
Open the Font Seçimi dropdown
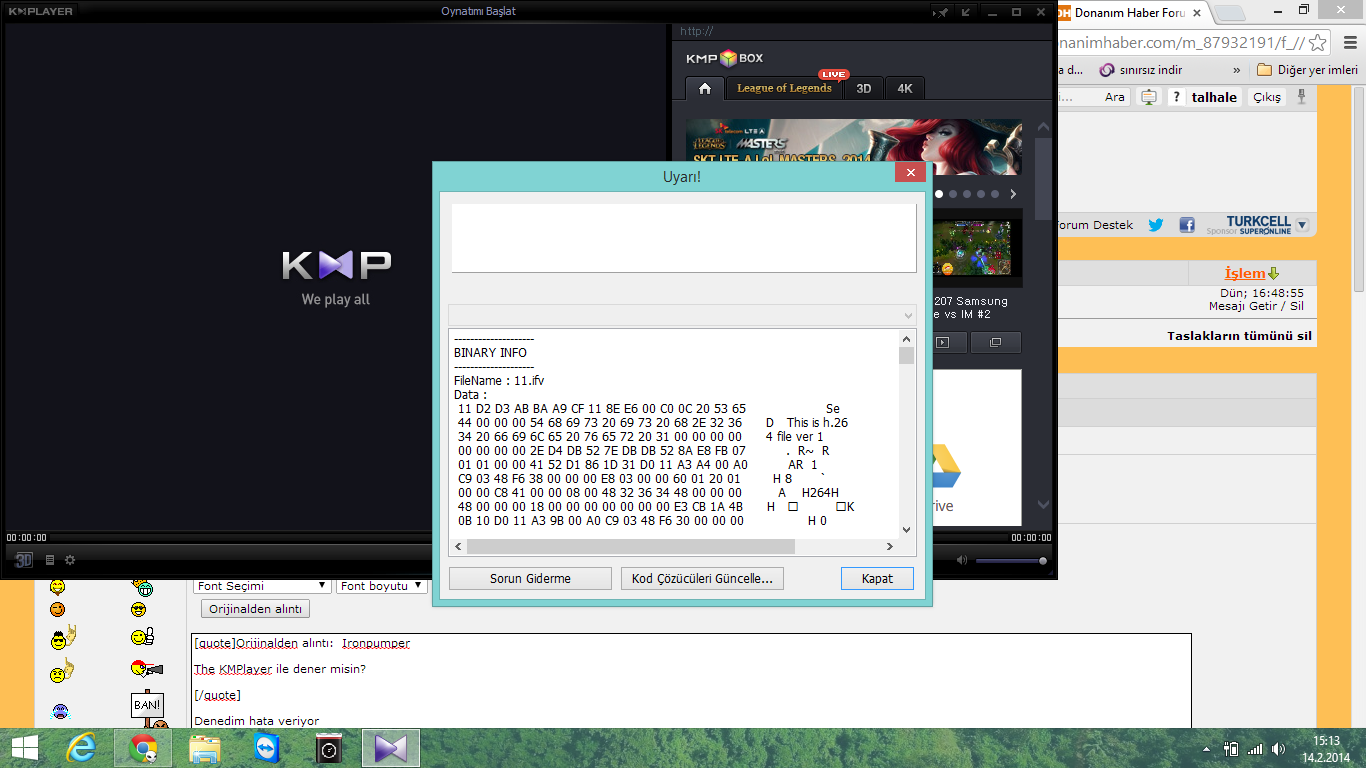pyautogui.click(x=261, y=586)
